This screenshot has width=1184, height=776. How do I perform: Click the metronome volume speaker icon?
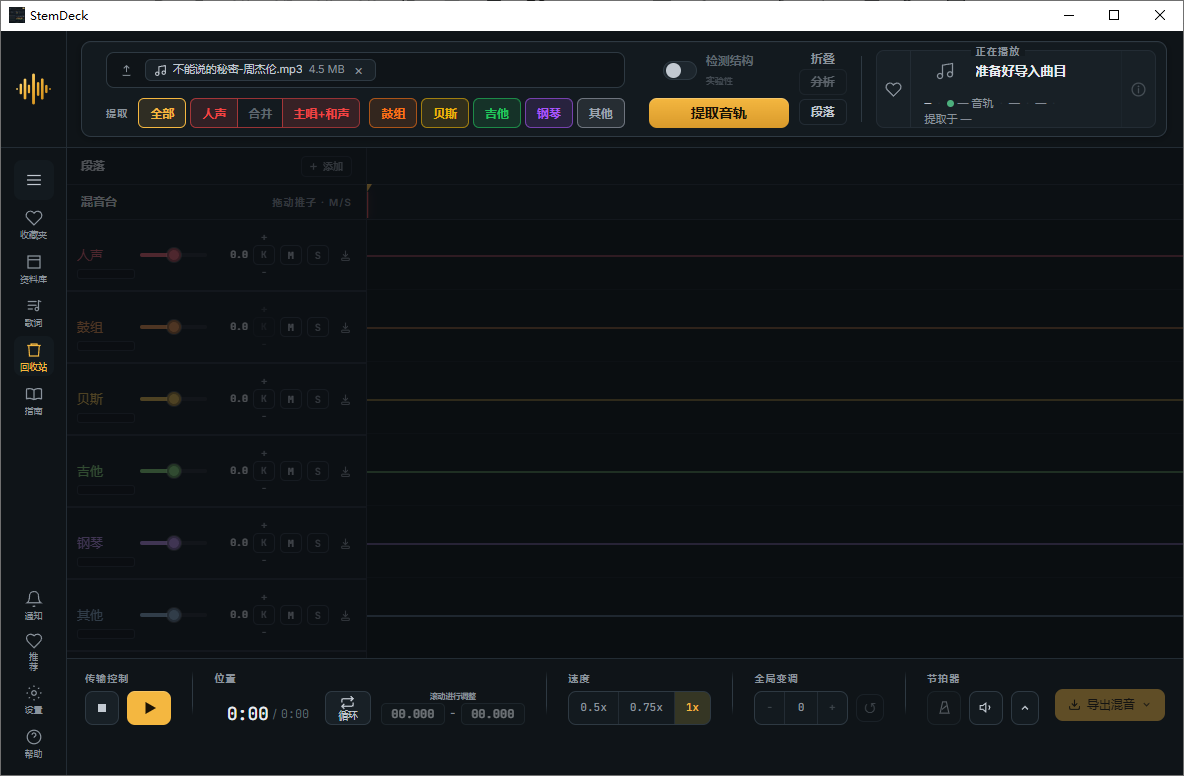click(x=985, y=708)
